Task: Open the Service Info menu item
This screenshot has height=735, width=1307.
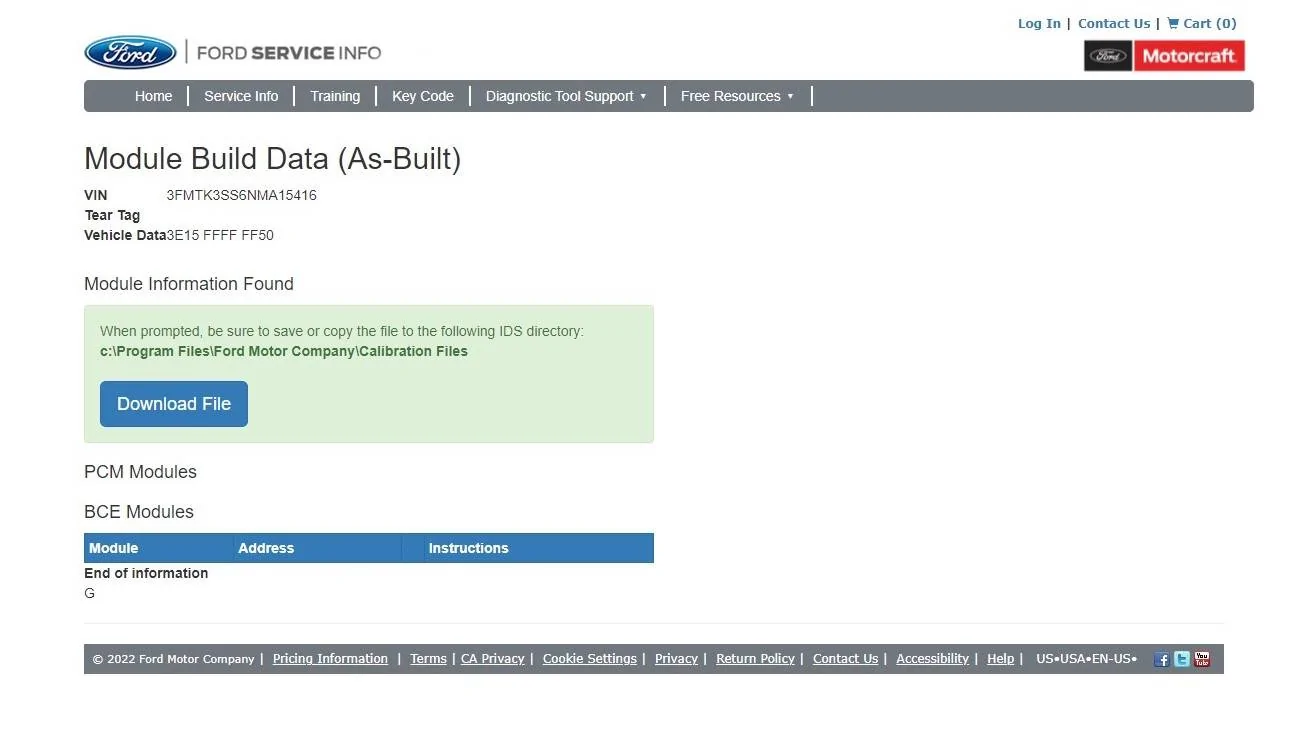Action: point(241,96)
